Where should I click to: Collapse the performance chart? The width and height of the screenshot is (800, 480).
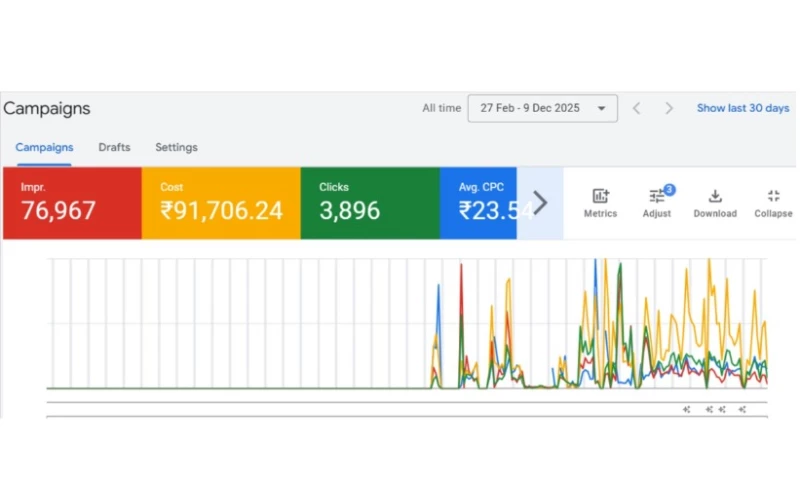point(773,203)
